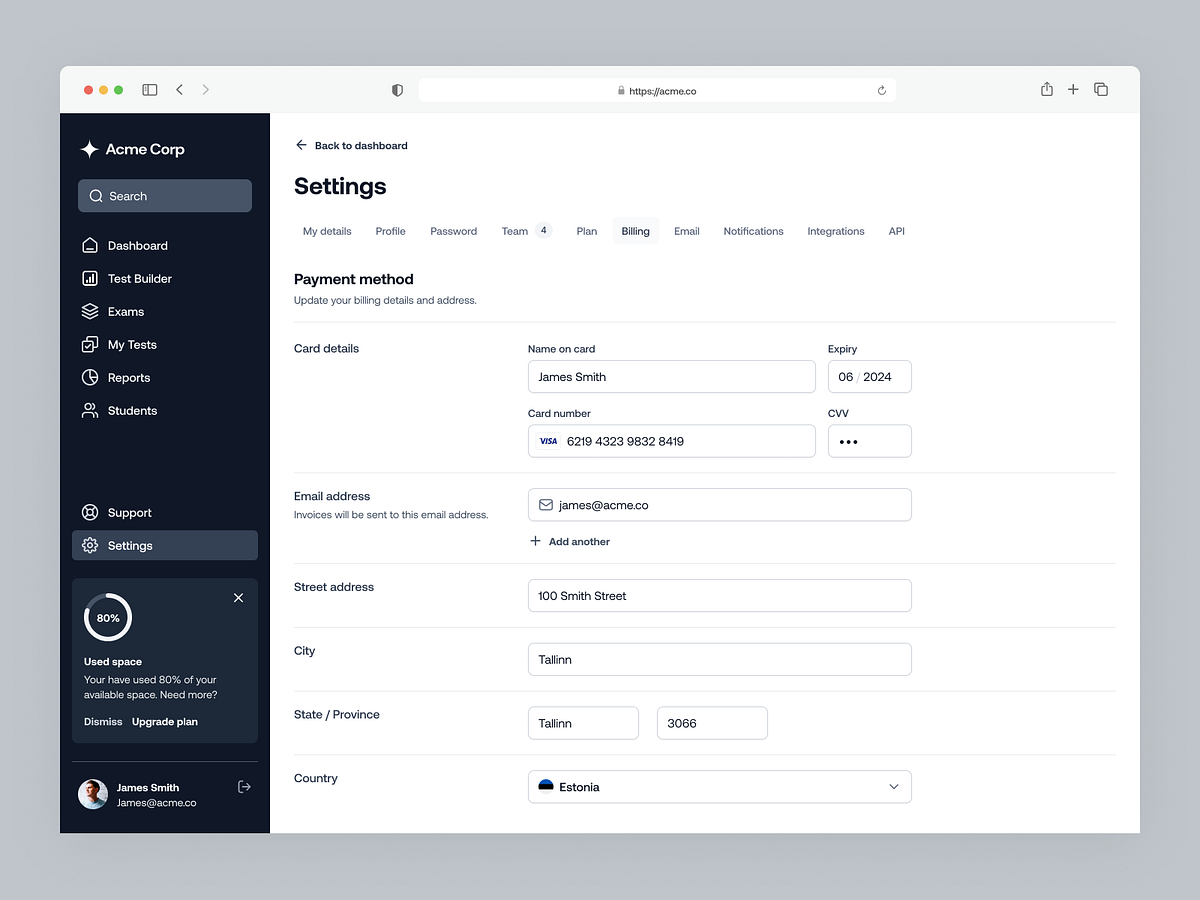This screenshot has width=1200, height=900.
Task: Click Add another email address
Action: point(569,541)
